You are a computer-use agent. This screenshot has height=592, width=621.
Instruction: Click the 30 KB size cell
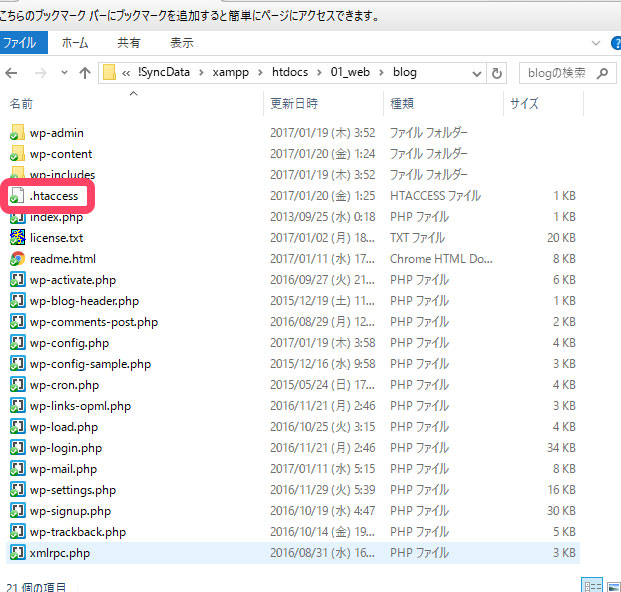561,510
